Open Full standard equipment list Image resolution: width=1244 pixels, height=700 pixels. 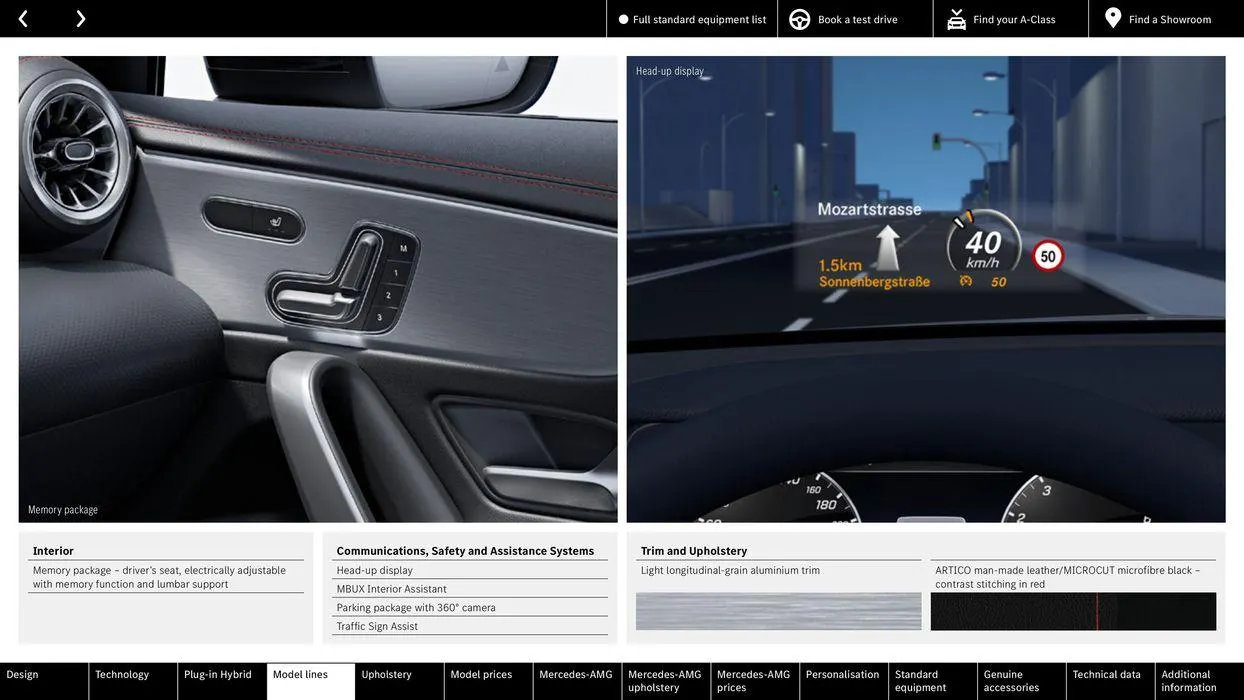click(x=699, y=19)
